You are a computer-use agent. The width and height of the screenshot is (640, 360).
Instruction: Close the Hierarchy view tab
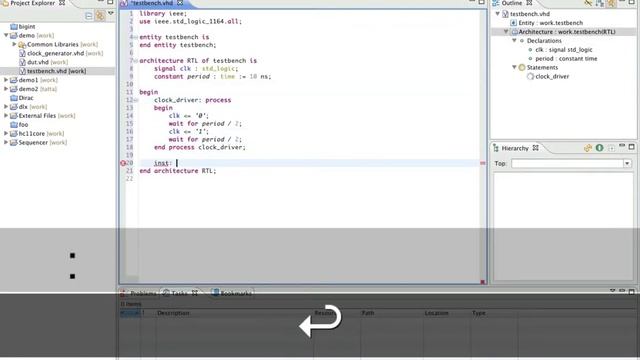tap(536, 148)
